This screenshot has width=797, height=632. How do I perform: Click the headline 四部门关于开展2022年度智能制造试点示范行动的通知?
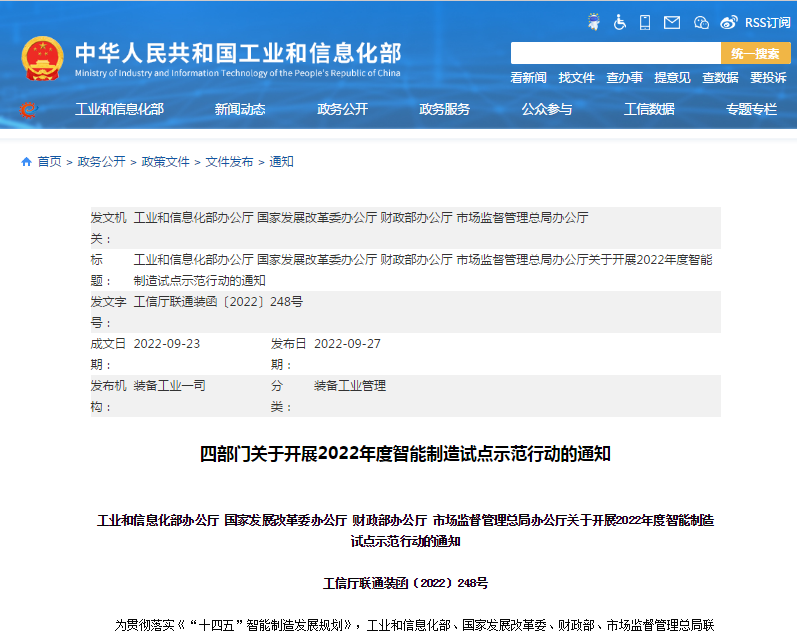point(405,454)
